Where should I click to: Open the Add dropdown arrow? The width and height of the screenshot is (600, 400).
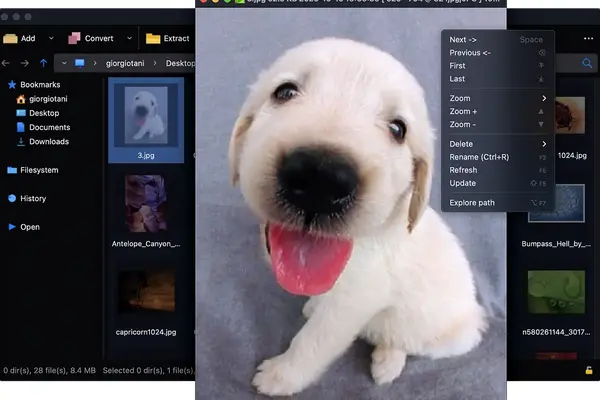50,39
